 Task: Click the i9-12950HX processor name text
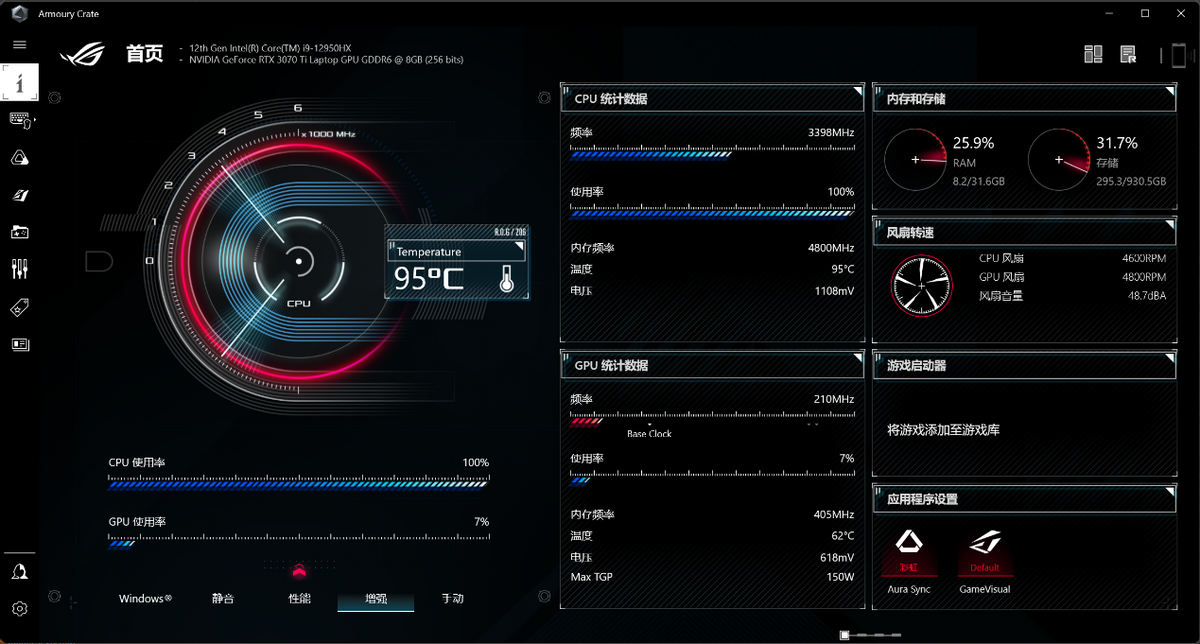[x=270, y=48]
